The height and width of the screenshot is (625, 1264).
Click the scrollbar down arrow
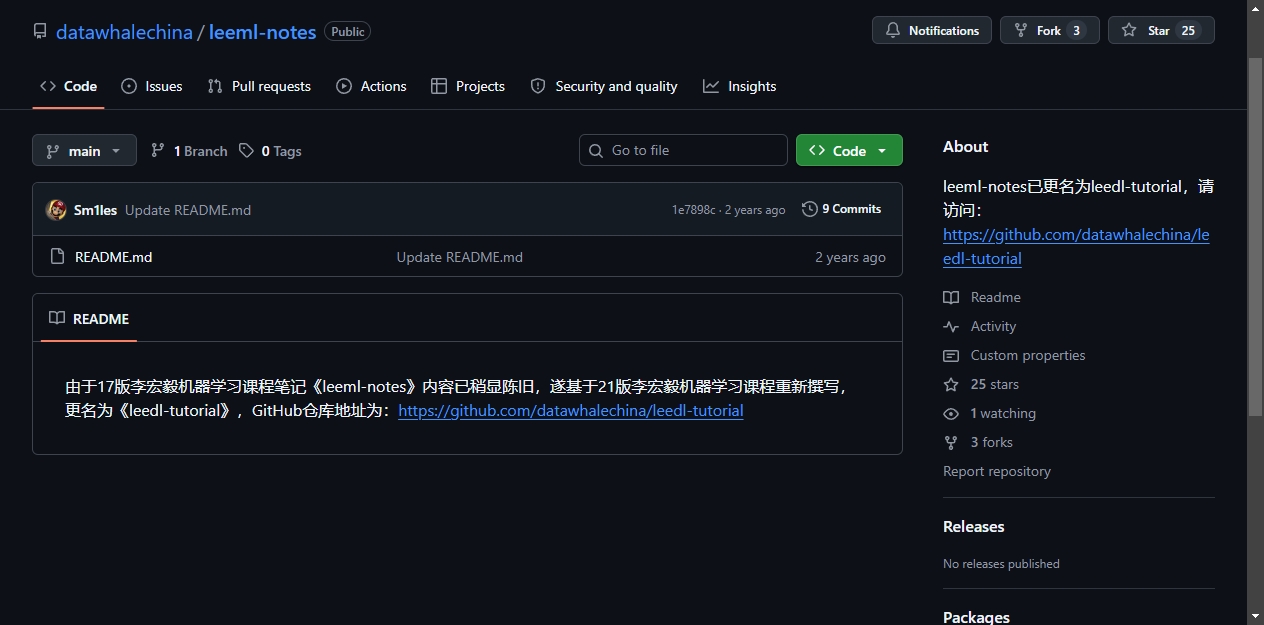(1256, 616)
